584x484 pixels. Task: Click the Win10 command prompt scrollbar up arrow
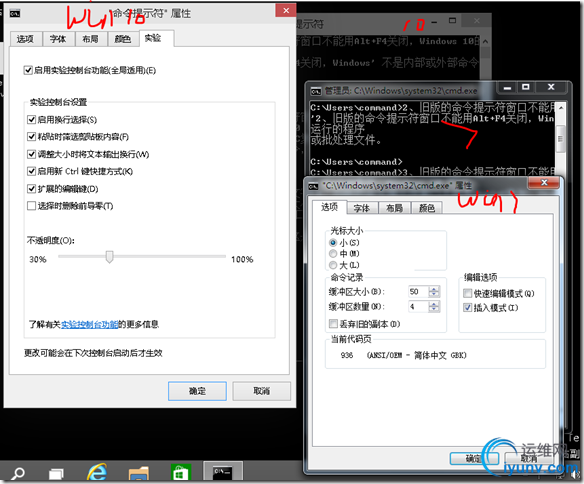pos(485,41)
